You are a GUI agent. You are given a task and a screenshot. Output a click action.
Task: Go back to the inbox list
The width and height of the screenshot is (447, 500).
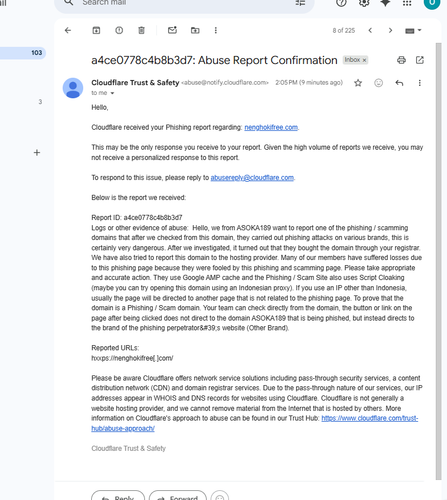pos(68,30)
